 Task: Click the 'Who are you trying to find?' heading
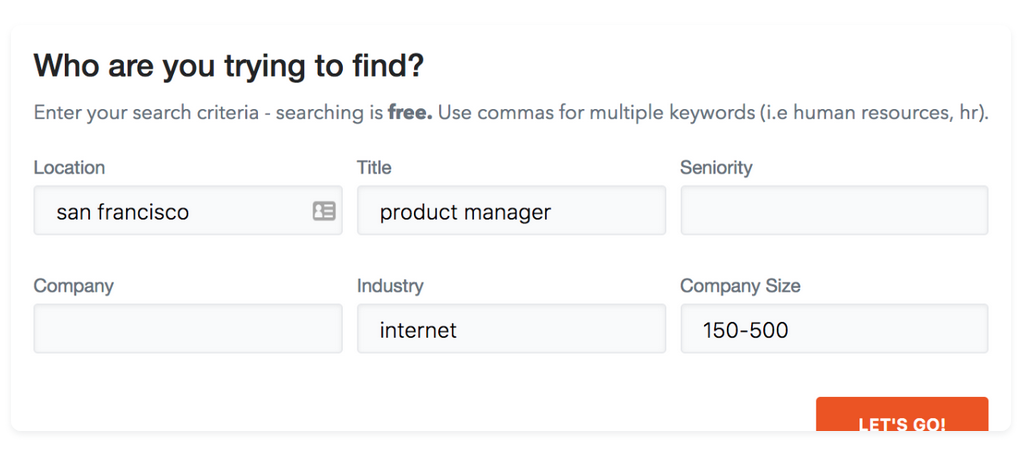click(229, 67)
